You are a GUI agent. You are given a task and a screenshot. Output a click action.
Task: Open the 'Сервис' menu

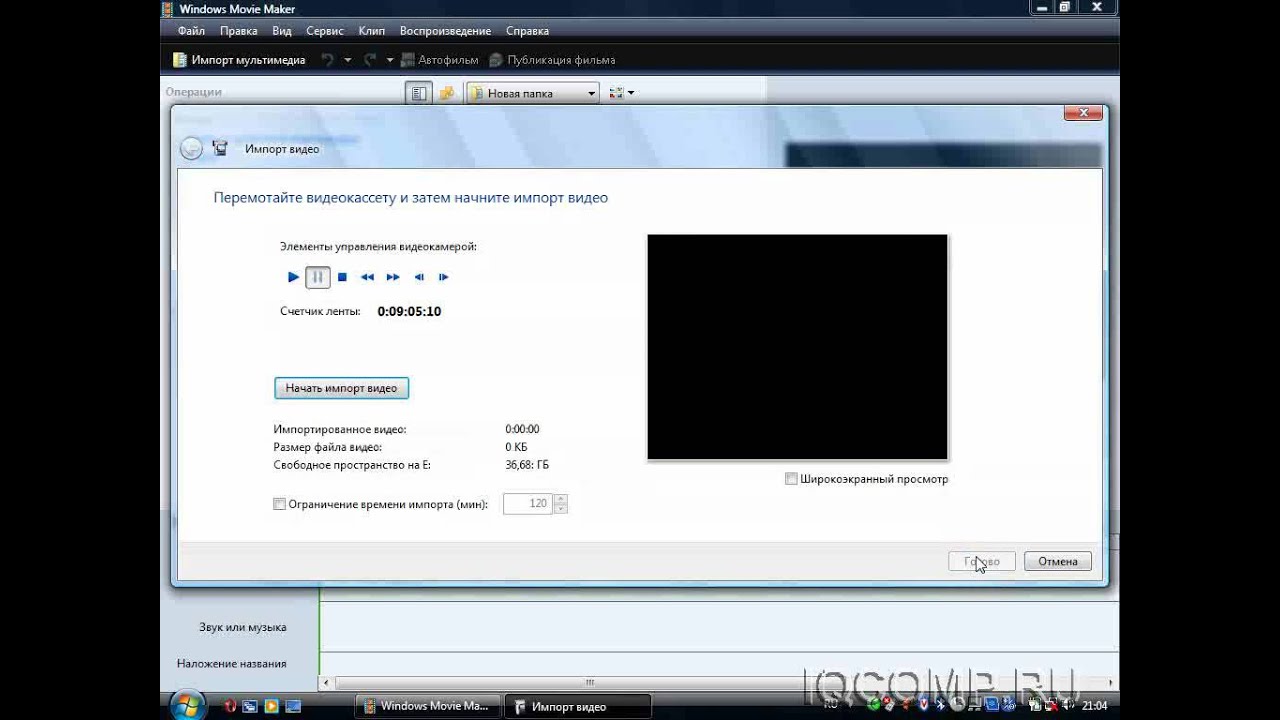325,31
